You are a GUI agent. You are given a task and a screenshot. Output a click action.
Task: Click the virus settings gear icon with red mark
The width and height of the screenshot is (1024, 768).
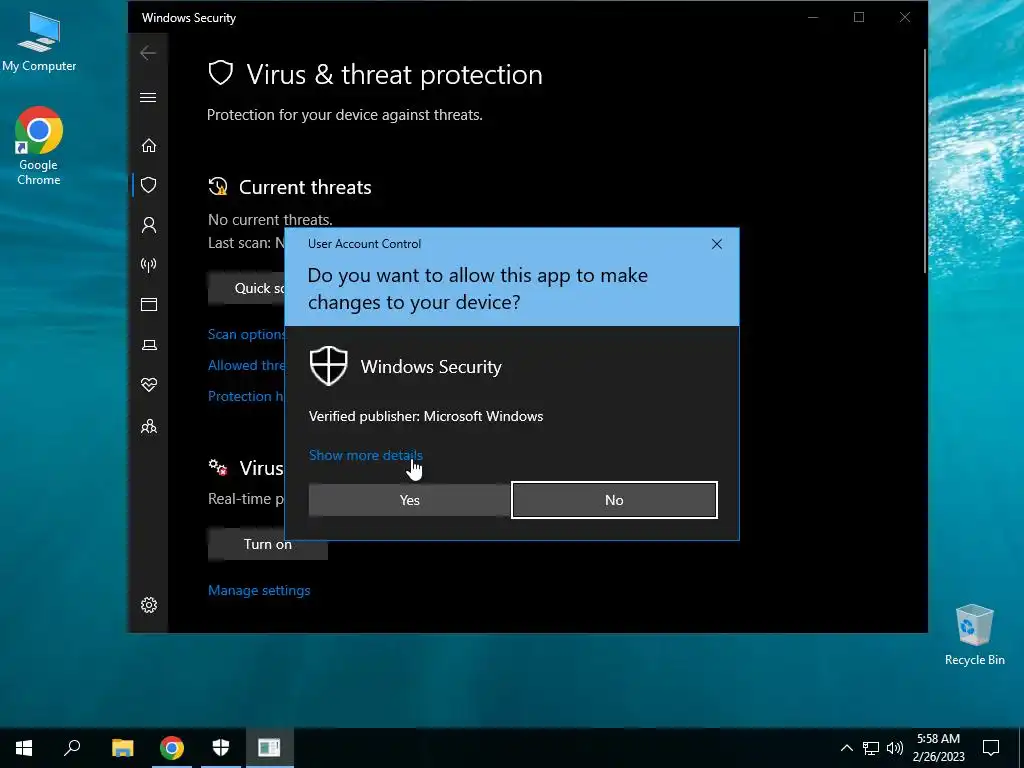[x=218, y=468]
